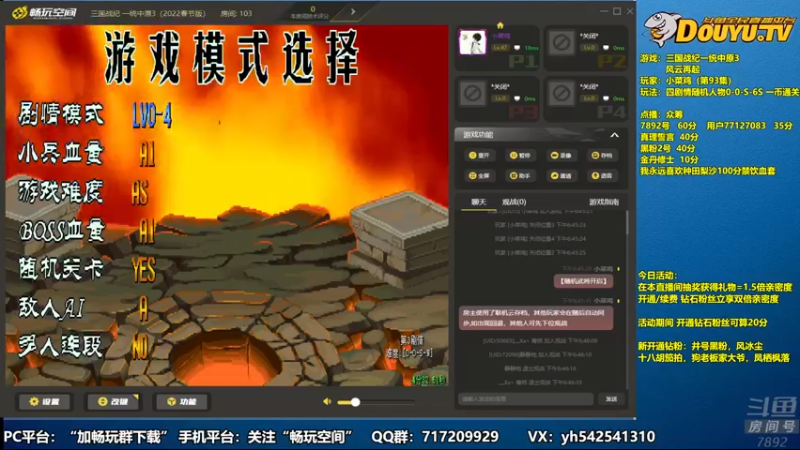Screen dimensions: 800x450
Task: Adjust the volume slider handle
Action: [355, 402]
